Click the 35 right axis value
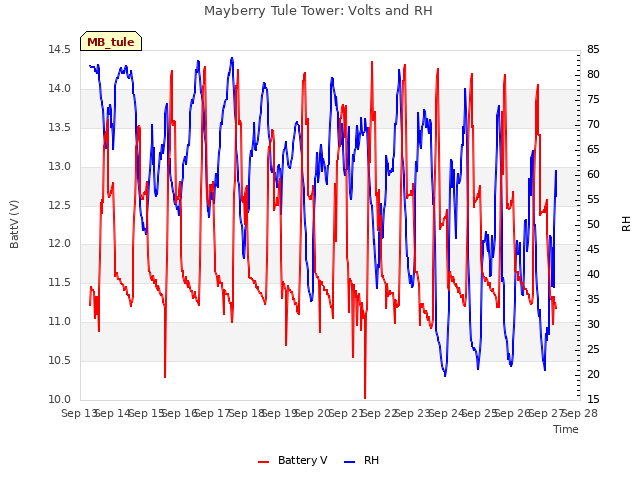Image resolution: width=640 pixels, height=480 pixels. [593, 300]
